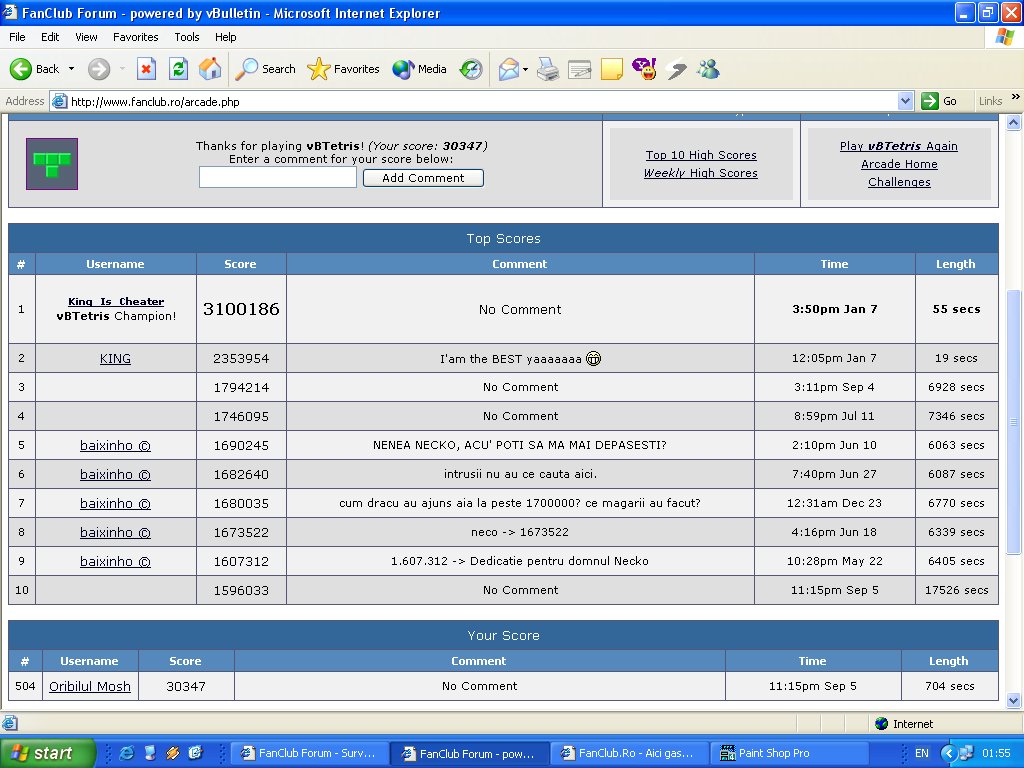Click the gray lightning bolt toolbar icon
Viewport: 1024px width, 768px height.
[677, 69]
